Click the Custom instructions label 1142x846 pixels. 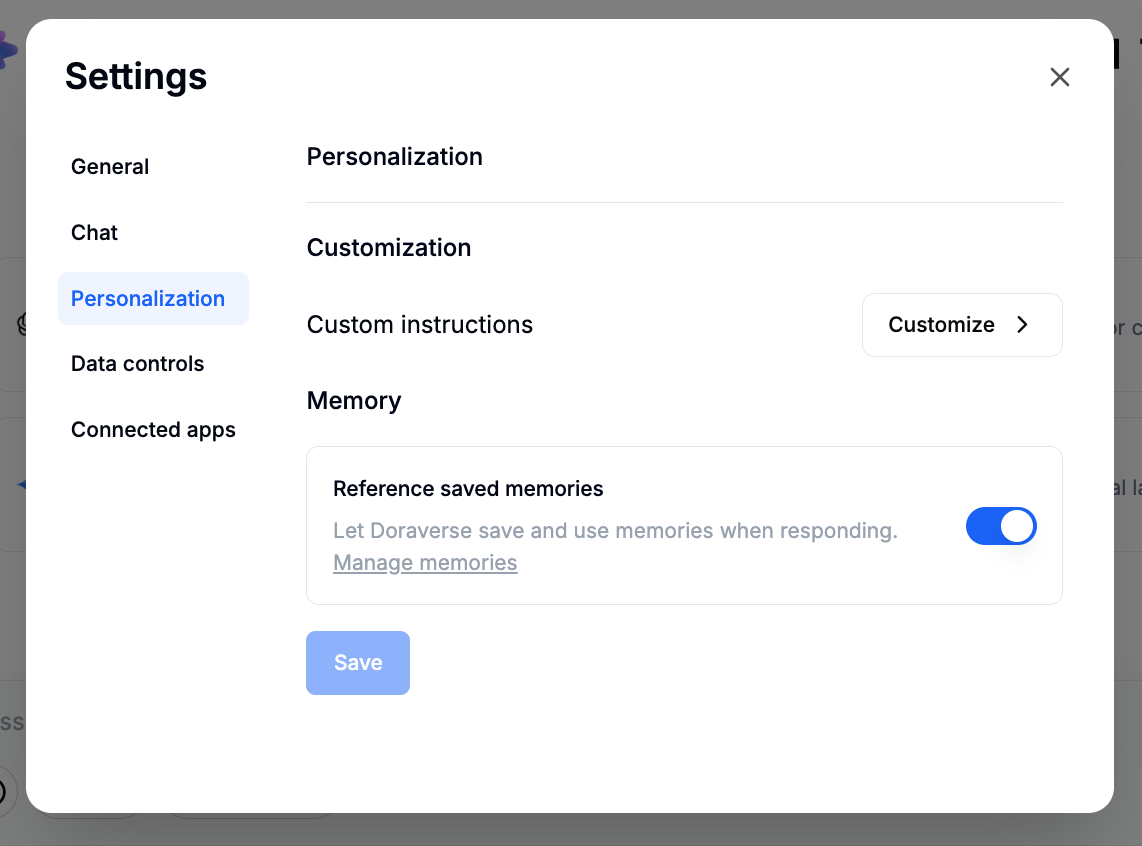pos(420,325)
